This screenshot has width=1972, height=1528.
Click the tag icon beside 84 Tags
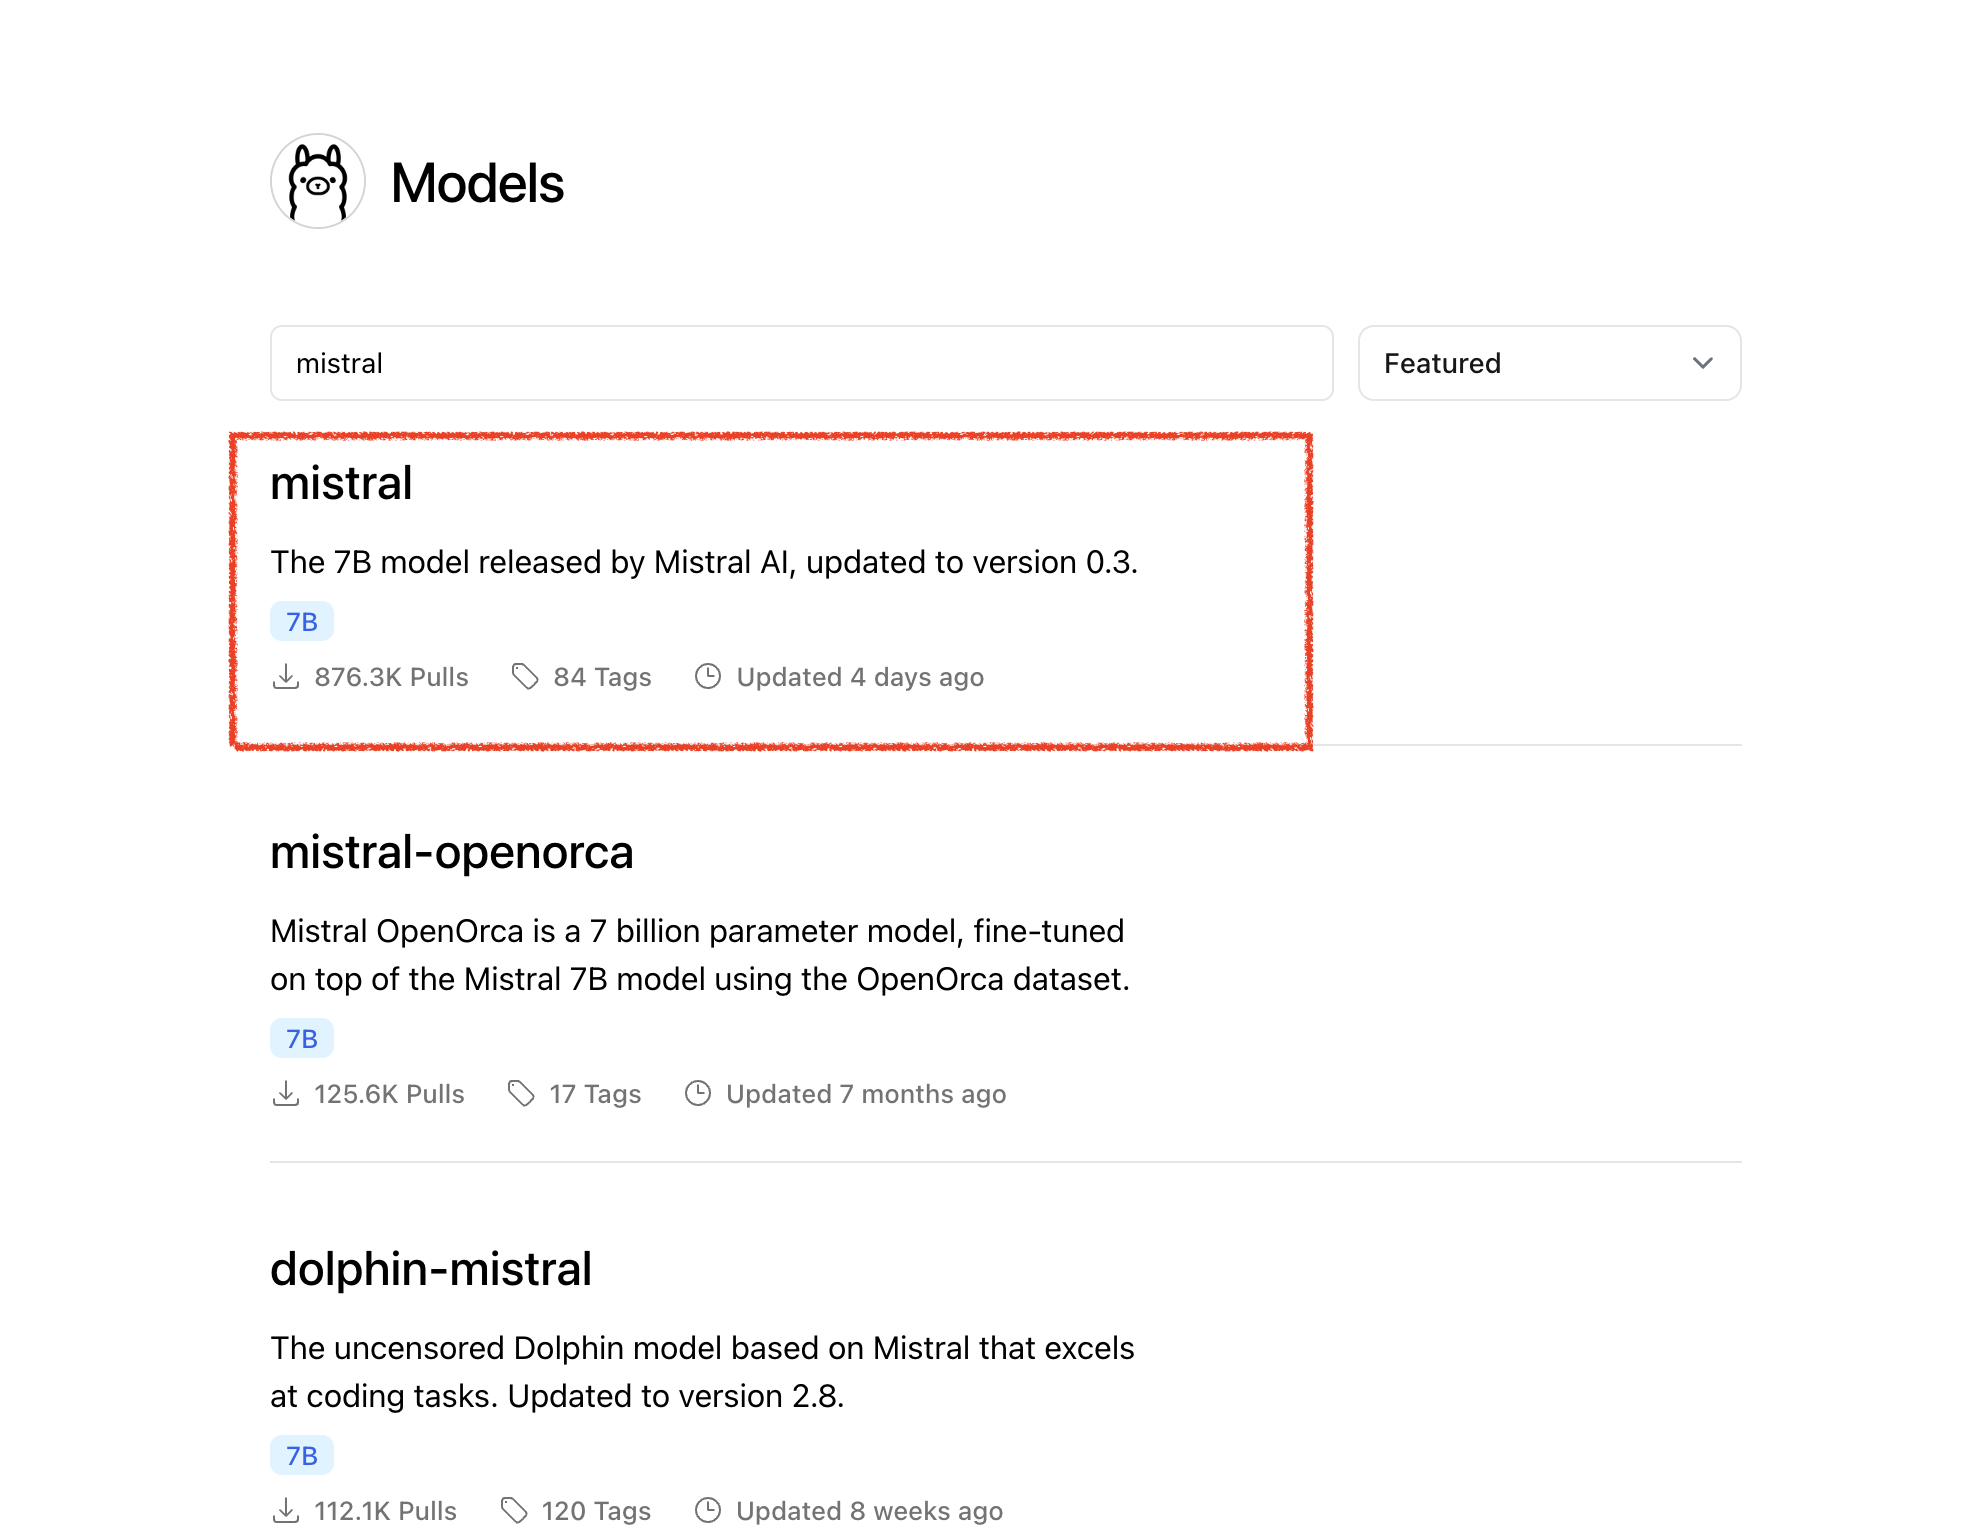525,677
